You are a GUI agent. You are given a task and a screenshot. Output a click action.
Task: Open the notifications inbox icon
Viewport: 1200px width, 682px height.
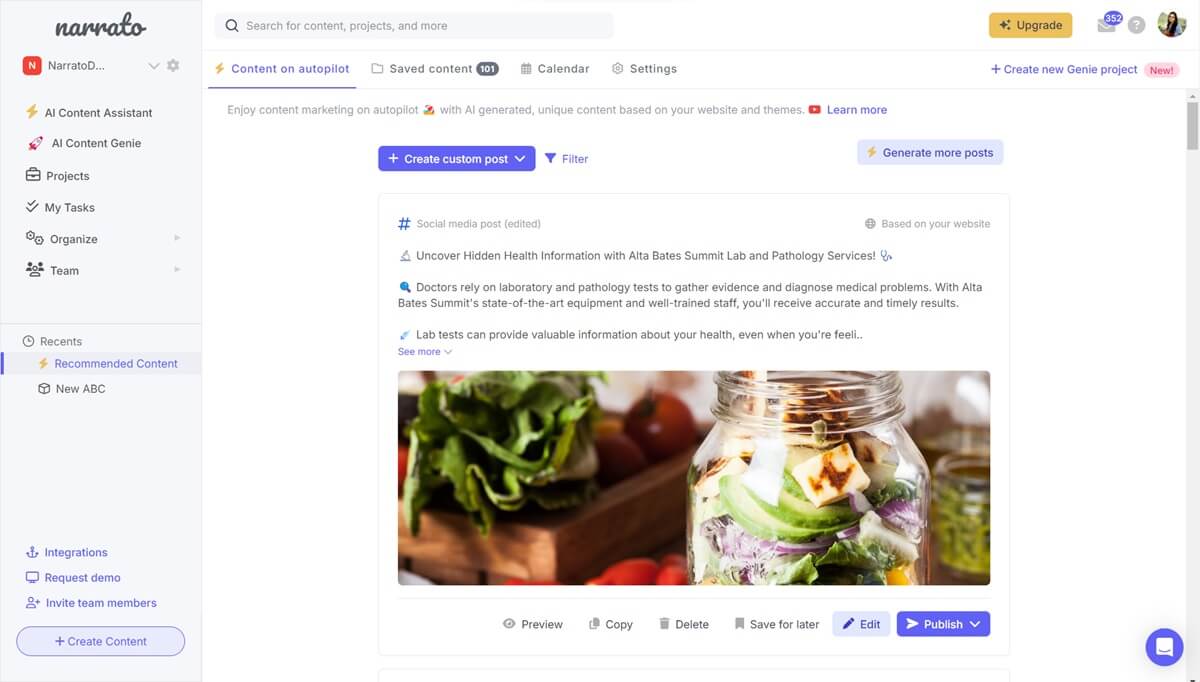[1106, 25]
